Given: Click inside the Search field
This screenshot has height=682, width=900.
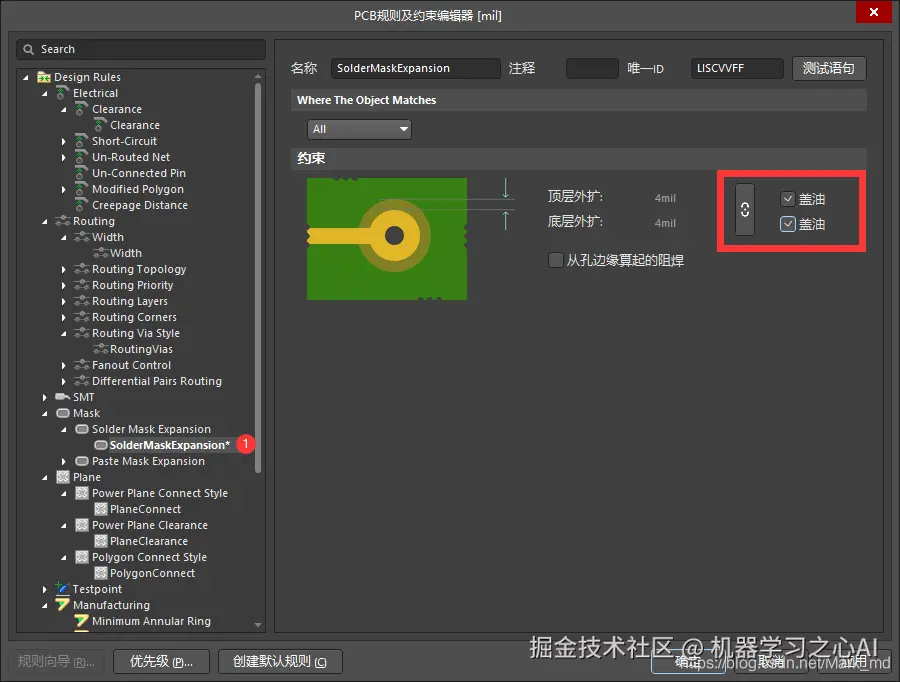Looking at the screenshot, I should click(140, 49).
